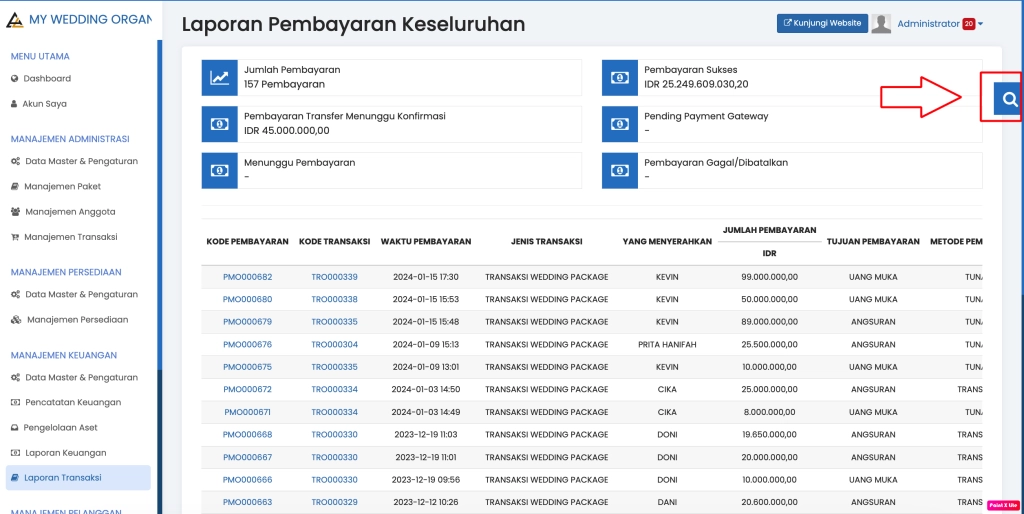Click the Kunjungi Website button
The width and height of the screenshot is (1024, 514).
822,24
